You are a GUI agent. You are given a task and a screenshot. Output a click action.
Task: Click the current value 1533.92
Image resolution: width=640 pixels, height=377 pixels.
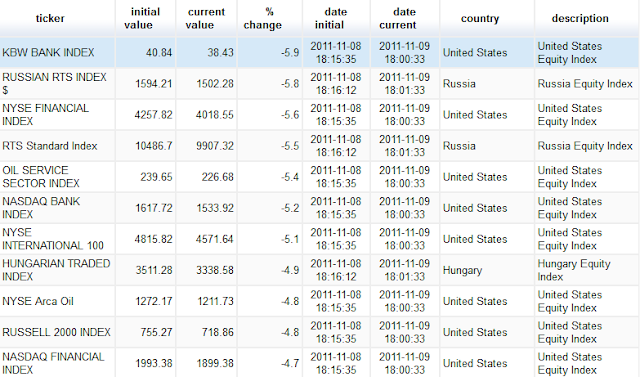[x=215, y=208]
